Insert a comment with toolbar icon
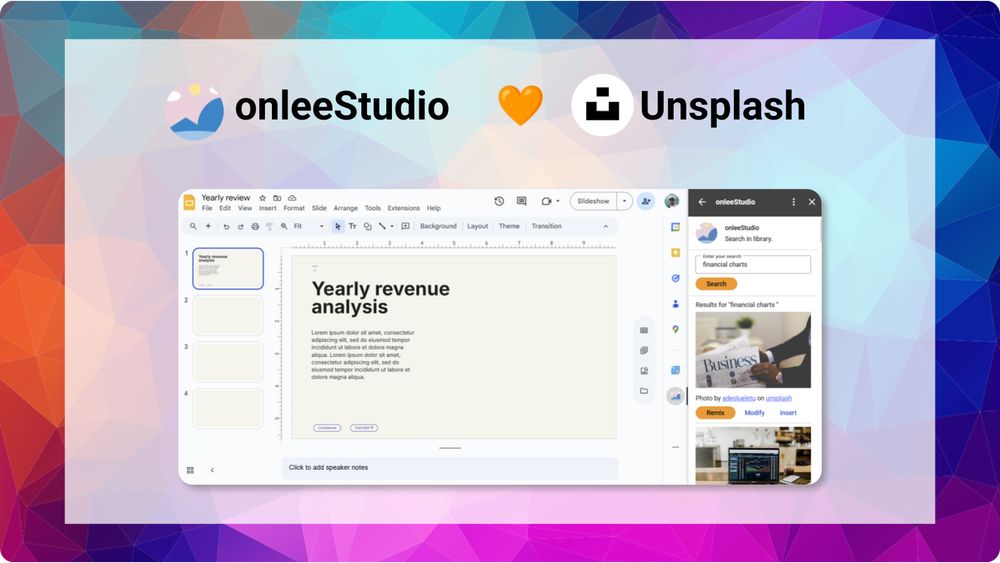Viewport: 1000px width, 563px height. pyautogui.click(x=405, y=226)
